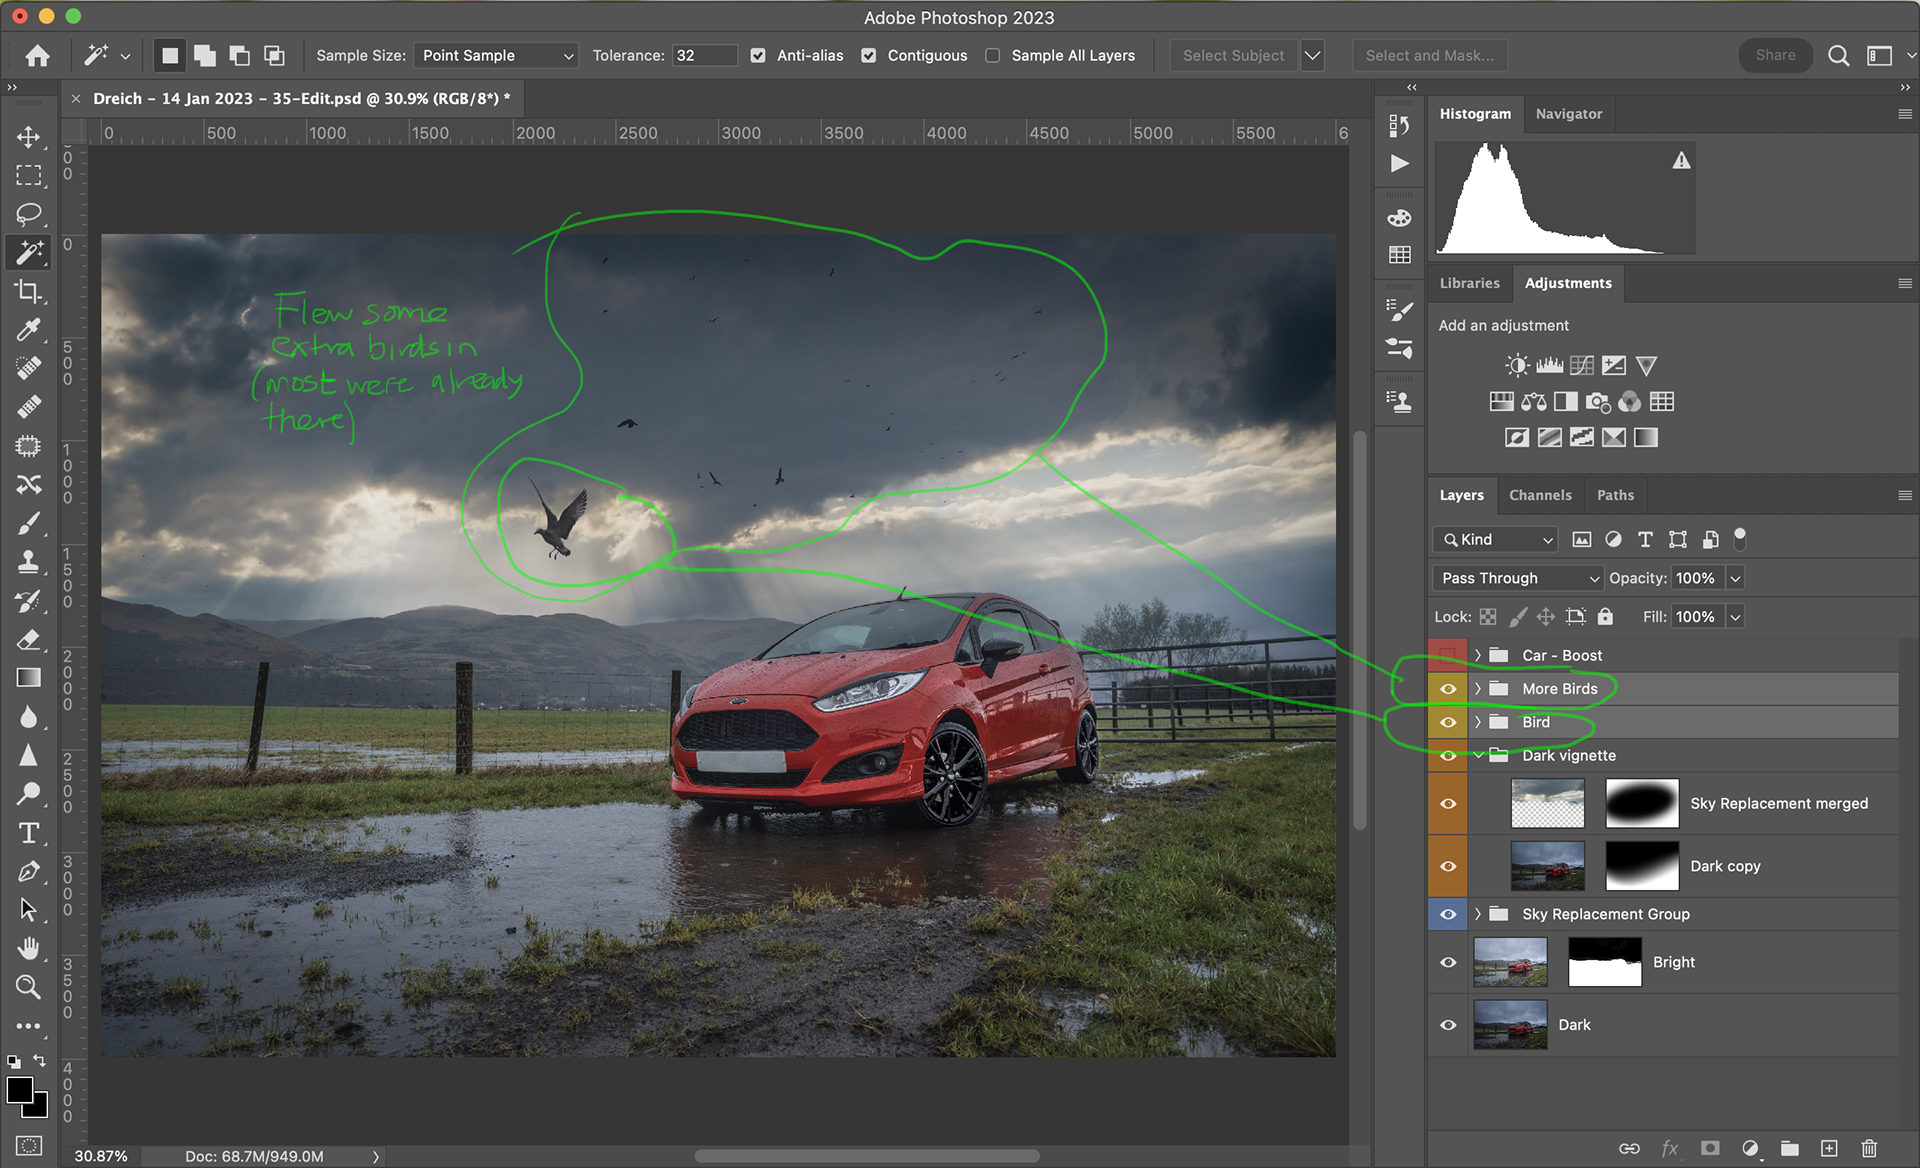The height and width of the screenshot is (1168, 1920).
Task: Expand the Sky Replacement Group
Action: point(1478,914)
